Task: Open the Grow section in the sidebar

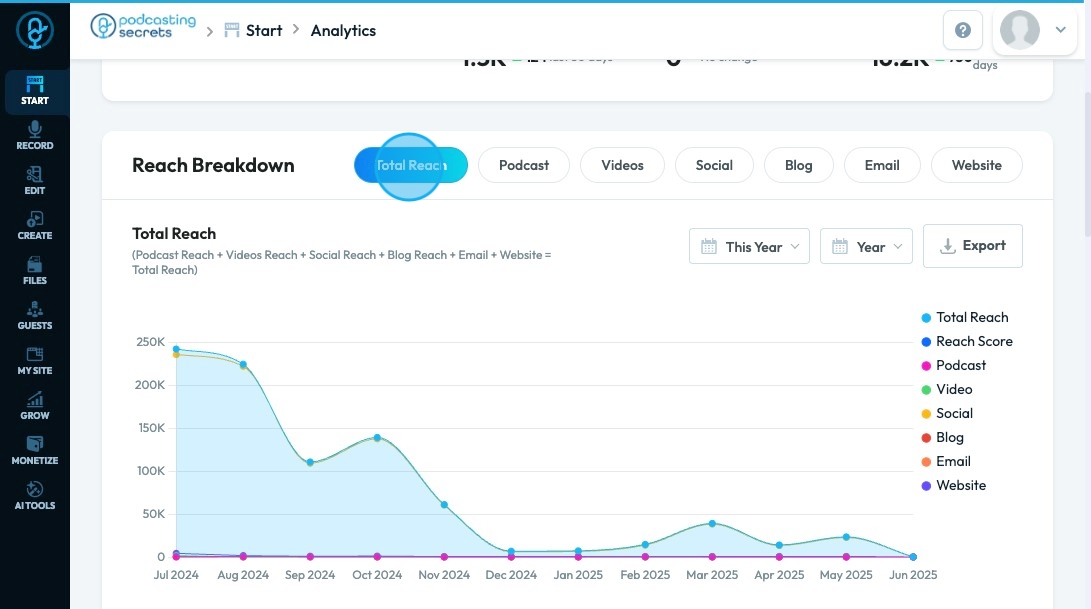Action: point(35,406)
